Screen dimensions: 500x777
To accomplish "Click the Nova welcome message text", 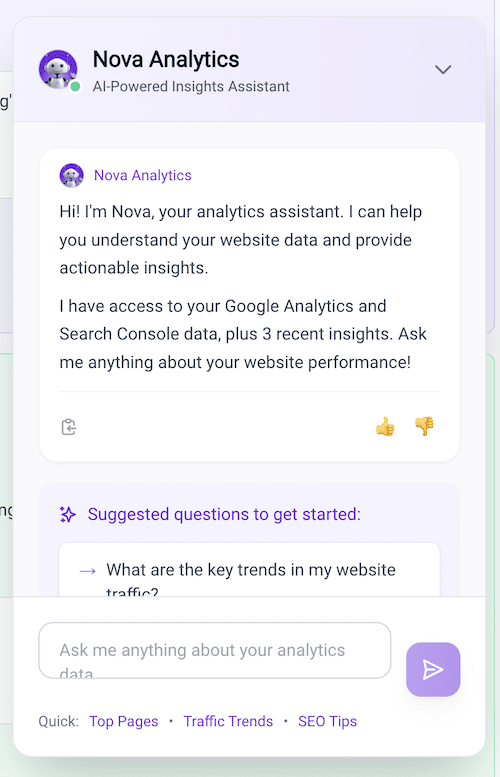I will coord(243,287).
